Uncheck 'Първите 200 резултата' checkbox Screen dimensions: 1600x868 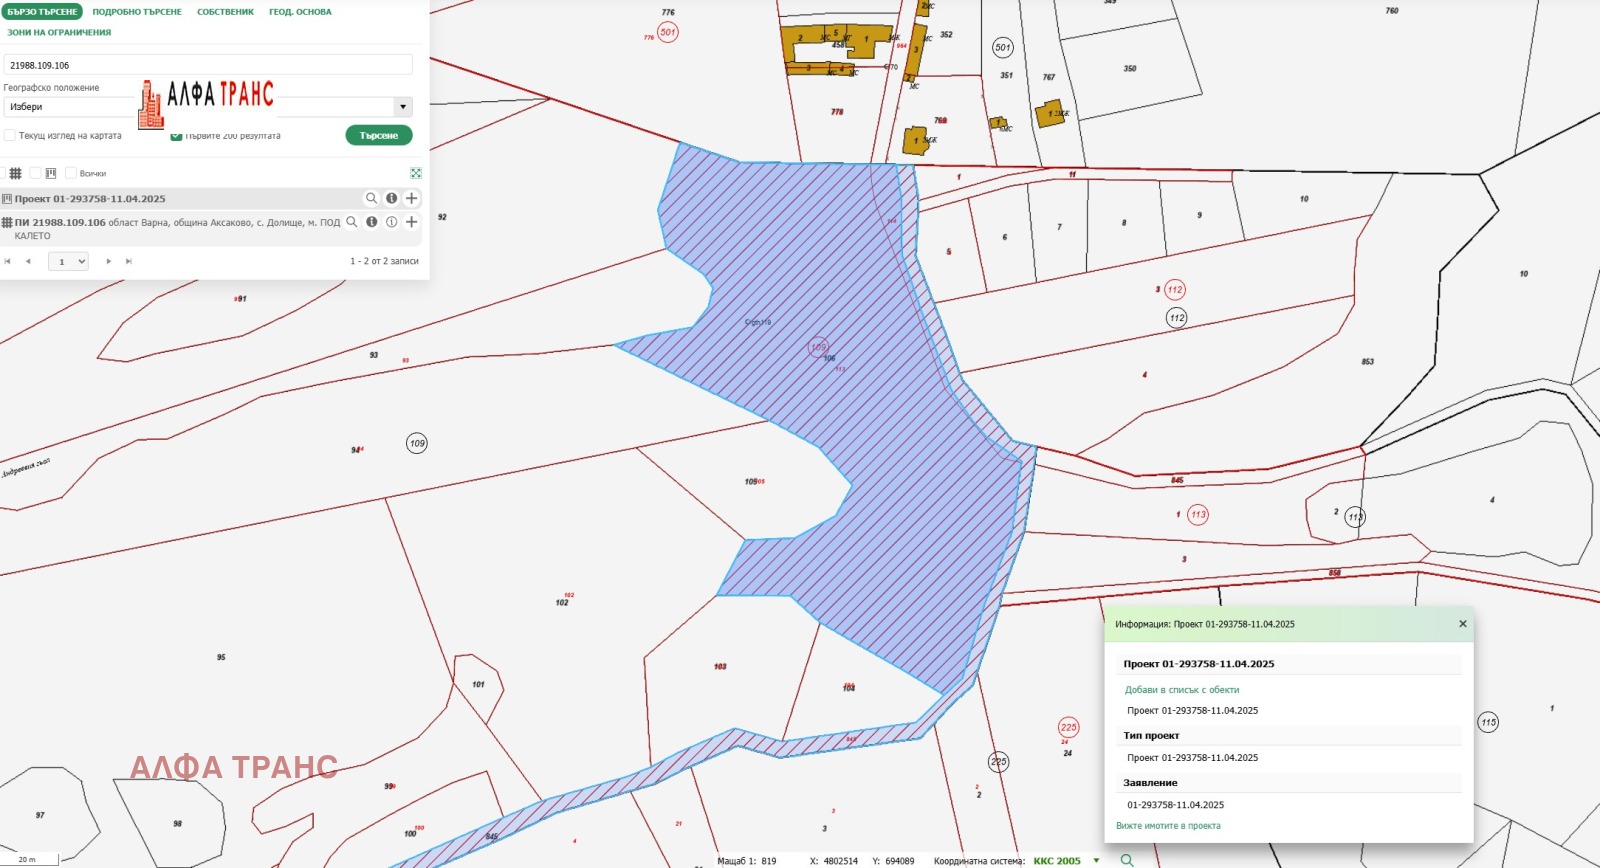tap(177, 136)
